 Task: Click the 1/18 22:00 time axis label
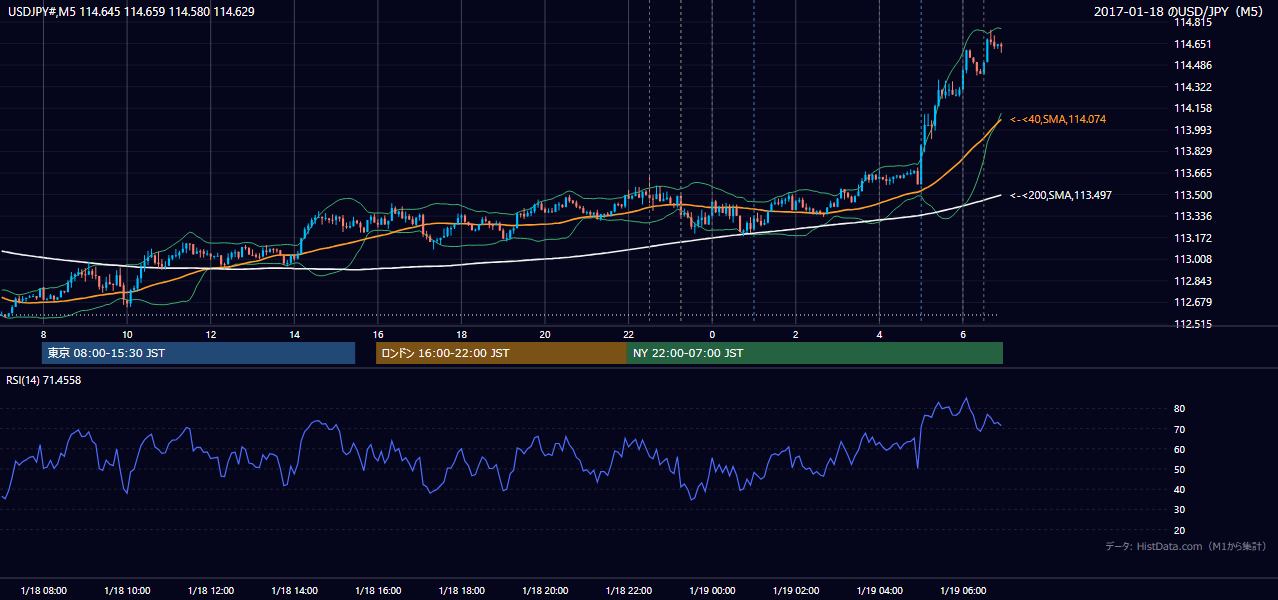coord(629,591)
